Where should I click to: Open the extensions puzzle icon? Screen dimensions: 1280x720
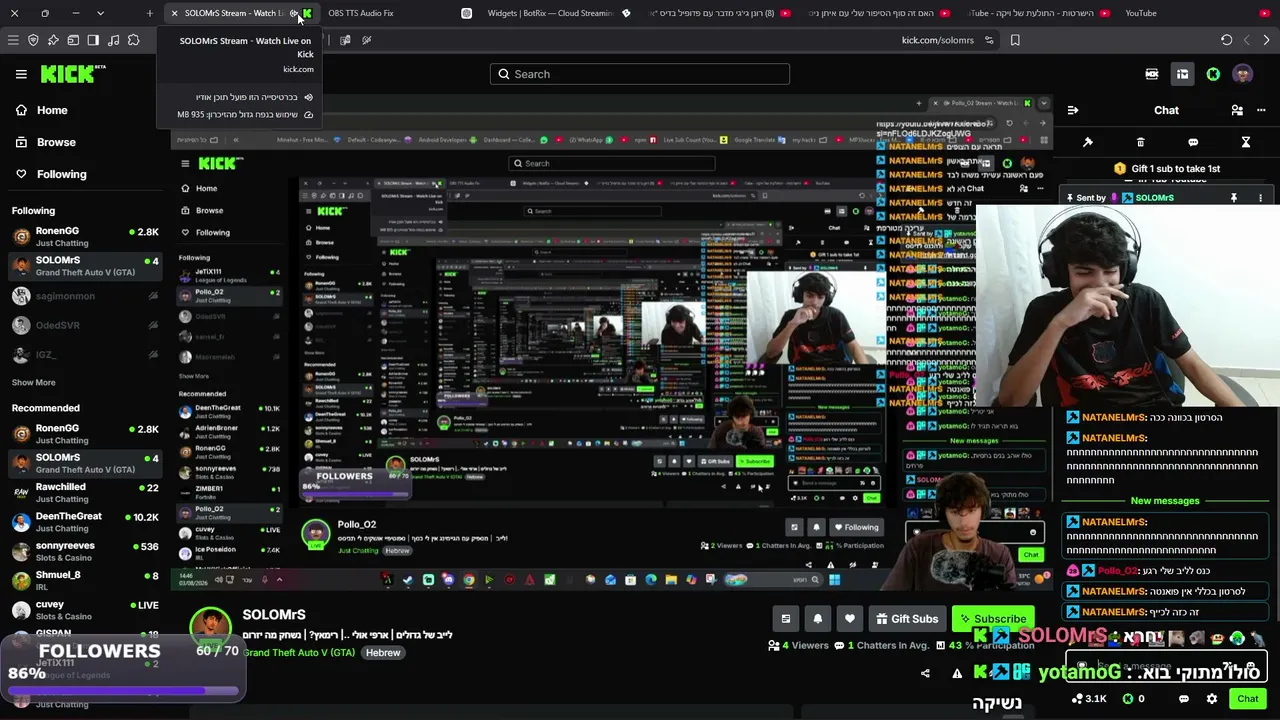coord(133,40)
